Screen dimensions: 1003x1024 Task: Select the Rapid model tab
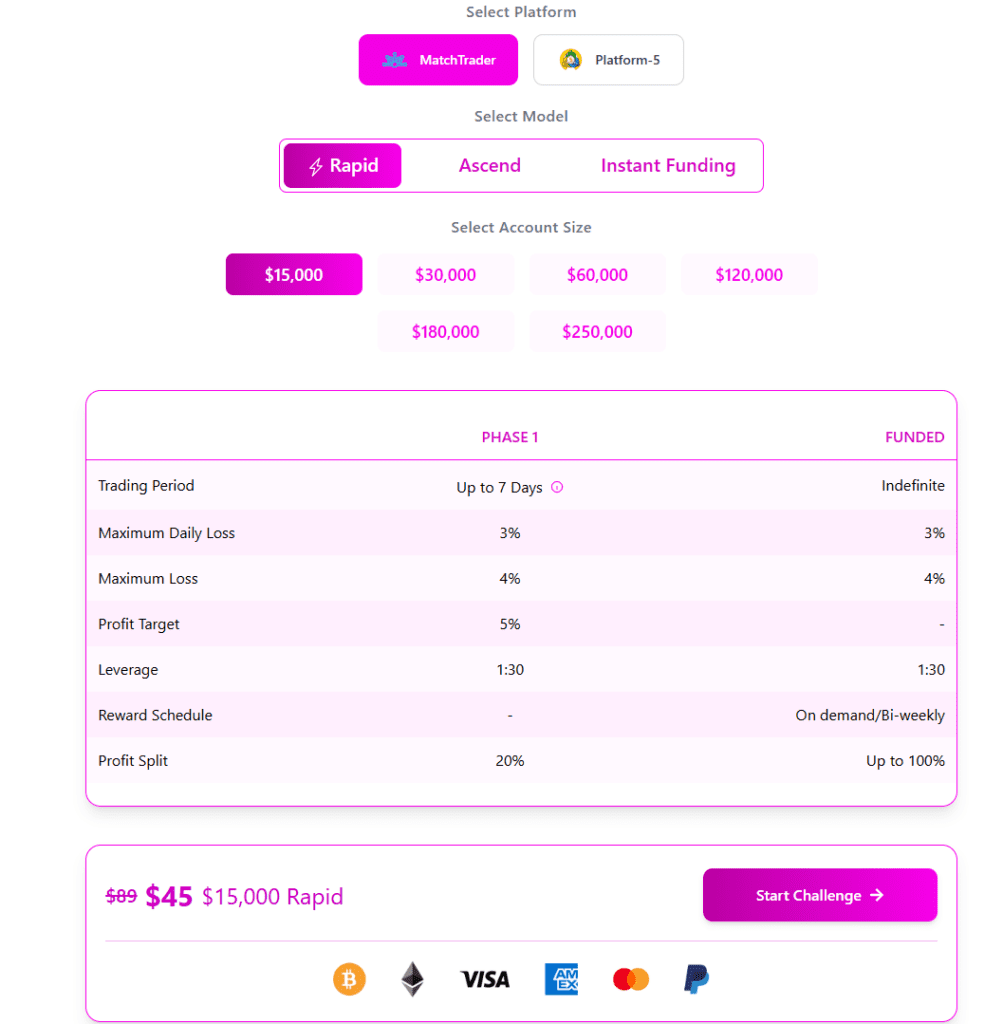point(343,166)
